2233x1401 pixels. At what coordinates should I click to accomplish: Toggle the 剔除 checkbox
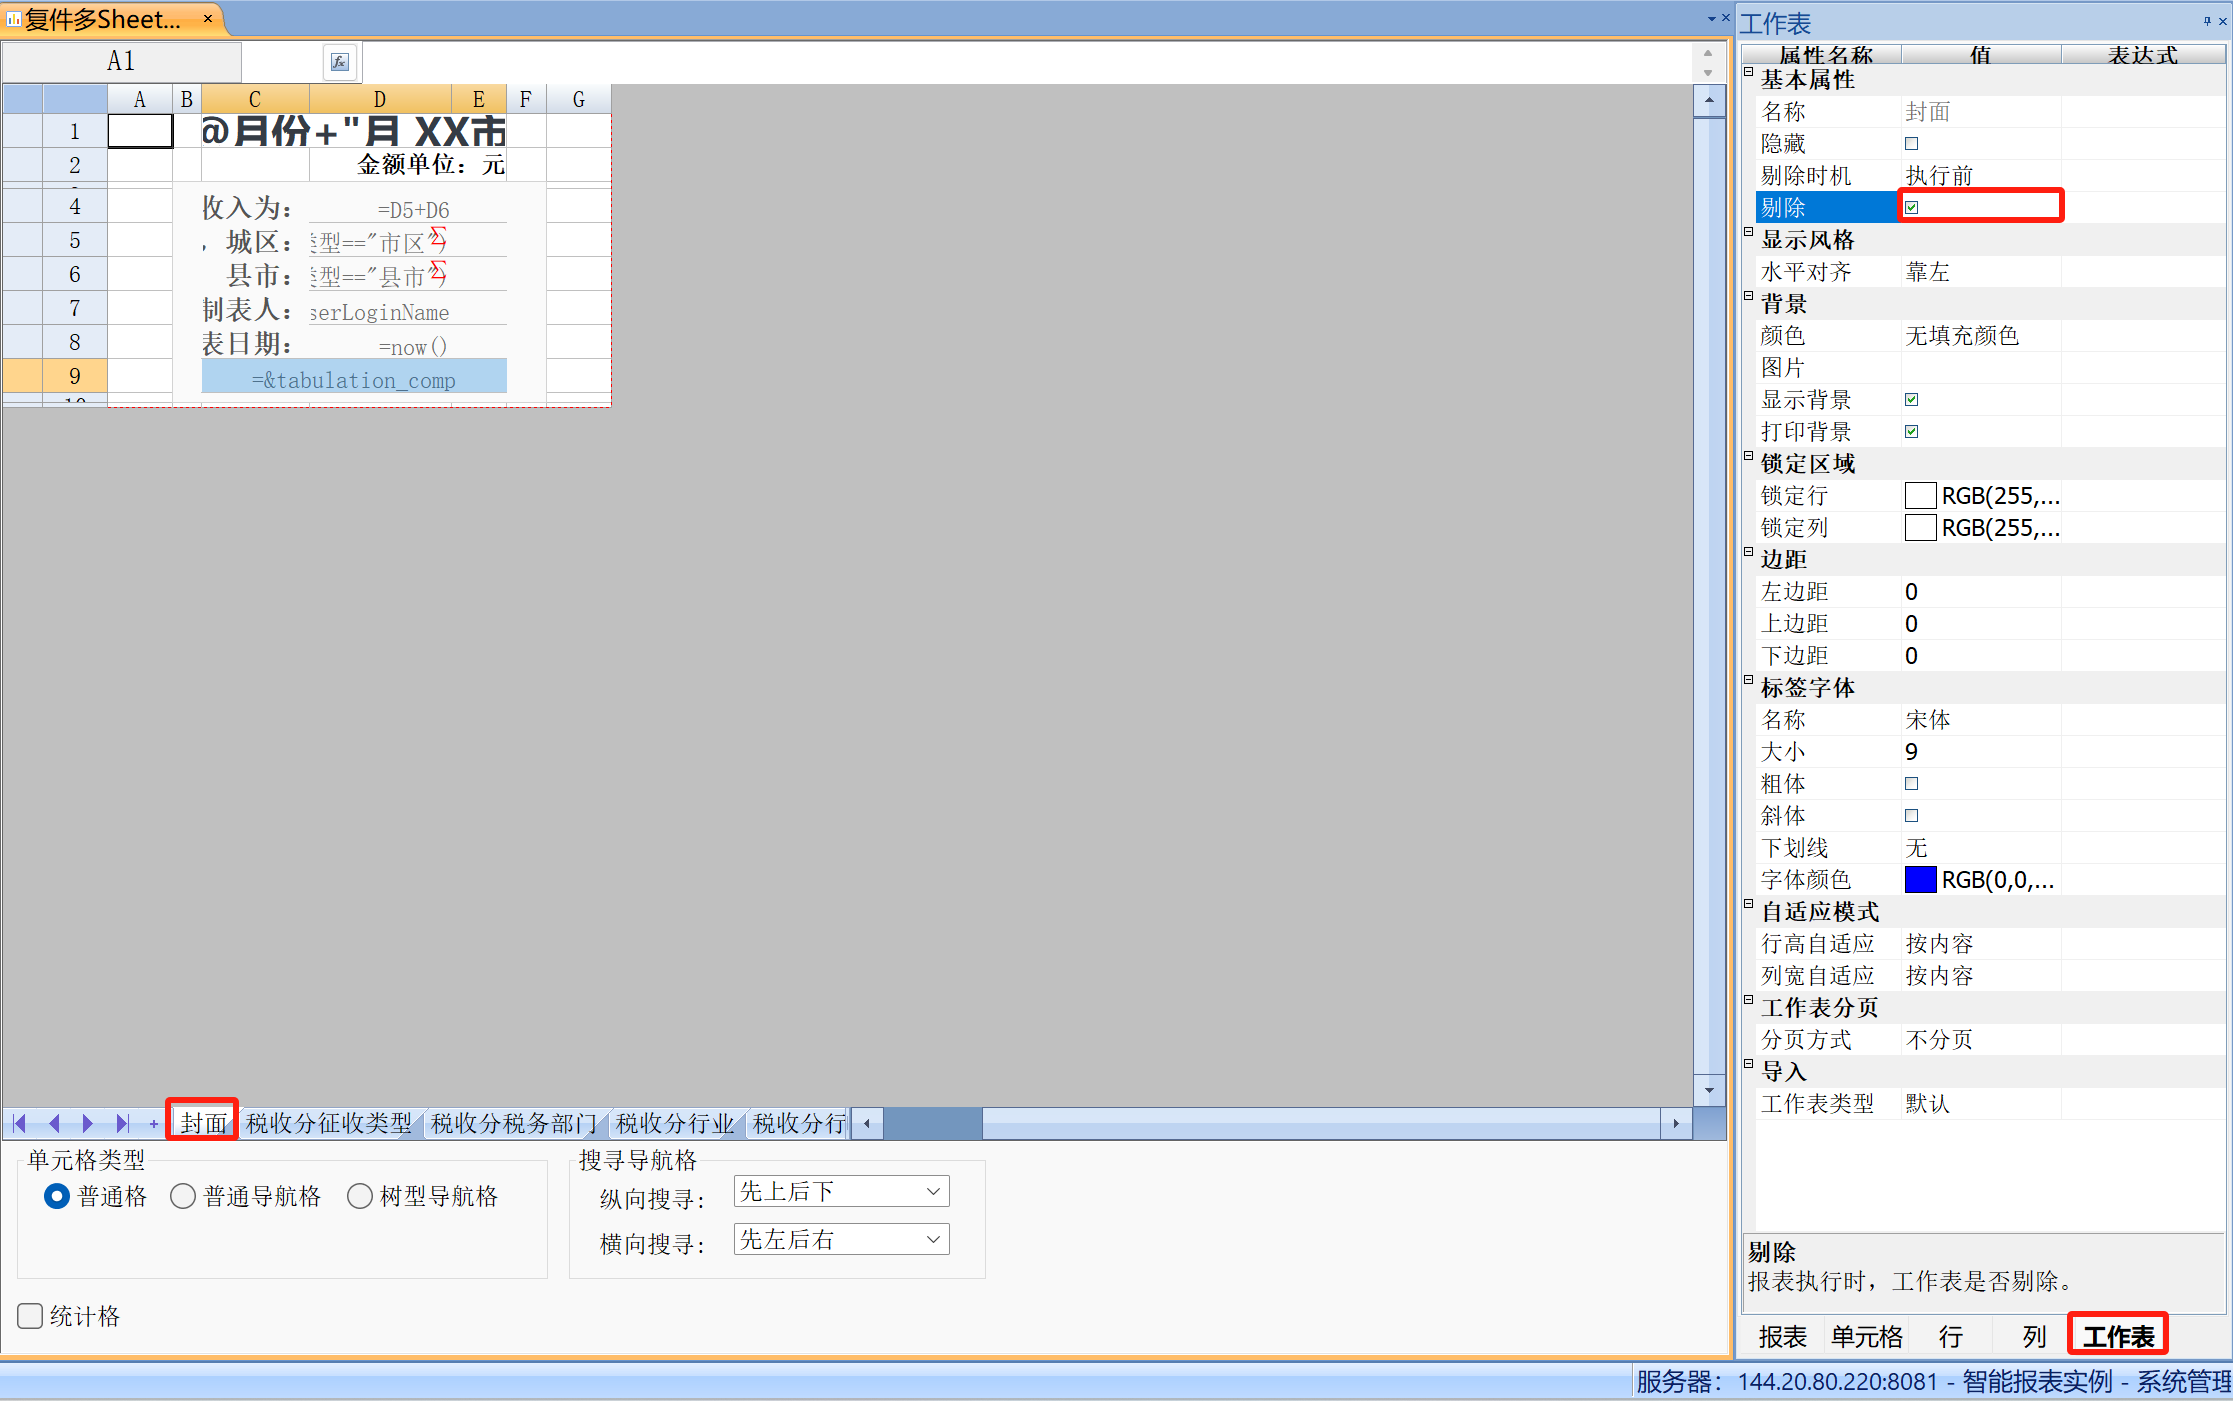1911,207
